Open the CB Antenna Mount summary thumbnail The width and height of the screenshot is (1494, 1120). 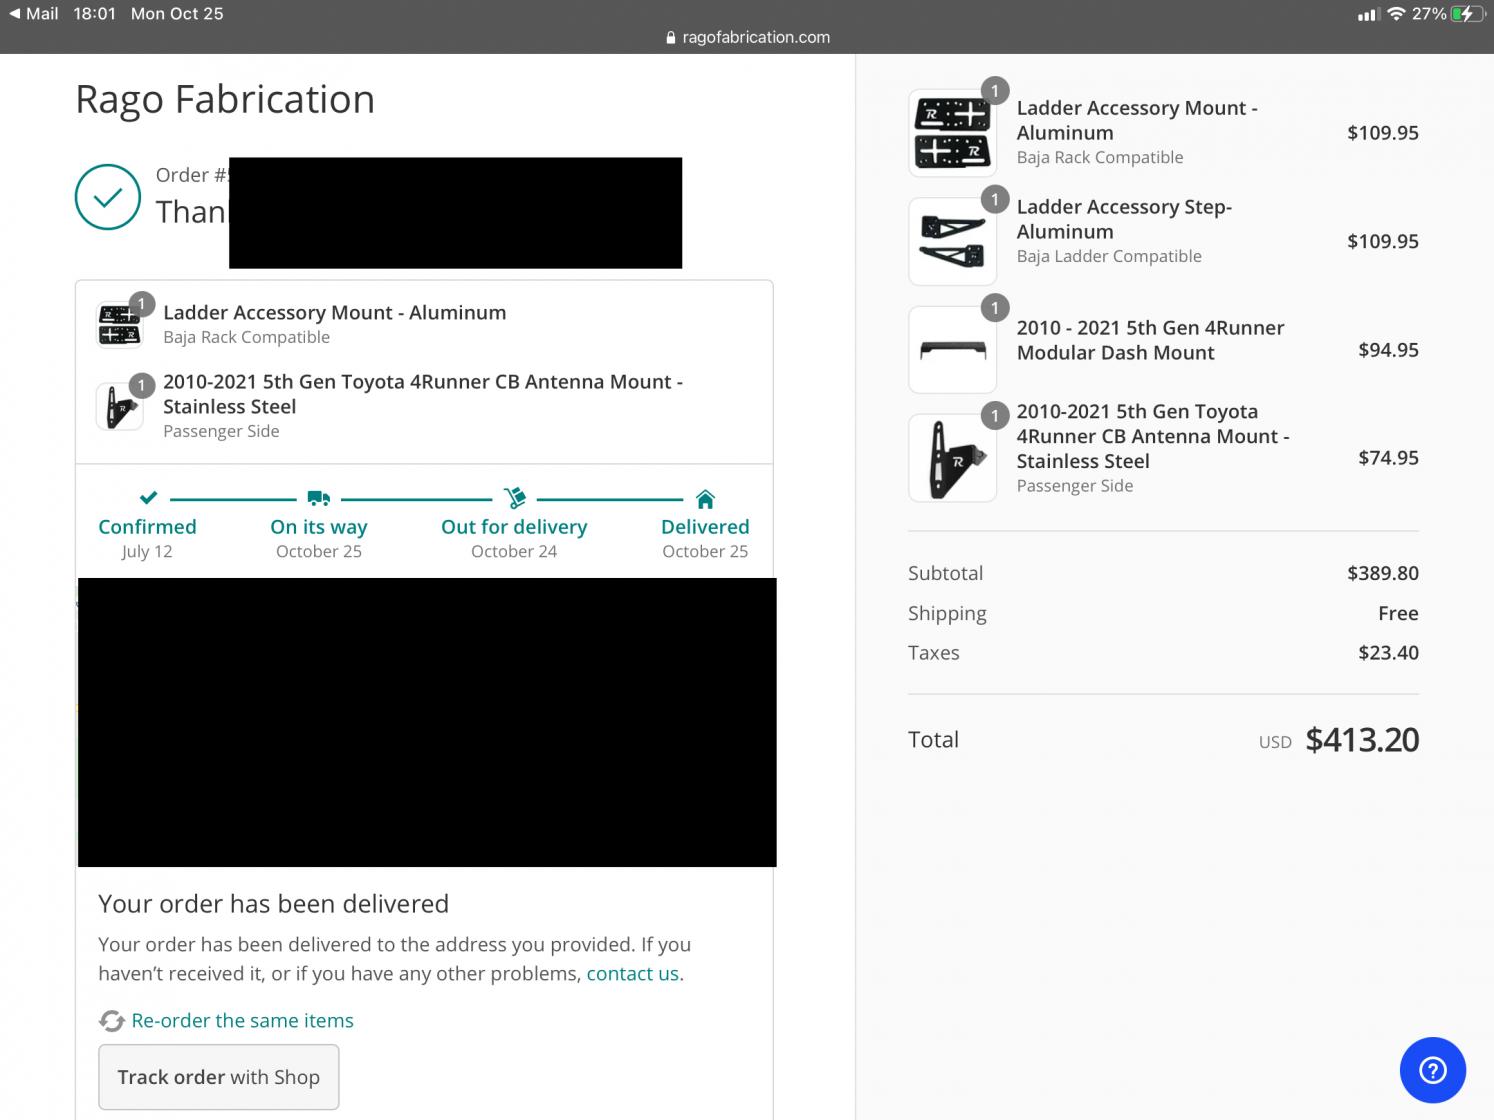pos(952,458)
